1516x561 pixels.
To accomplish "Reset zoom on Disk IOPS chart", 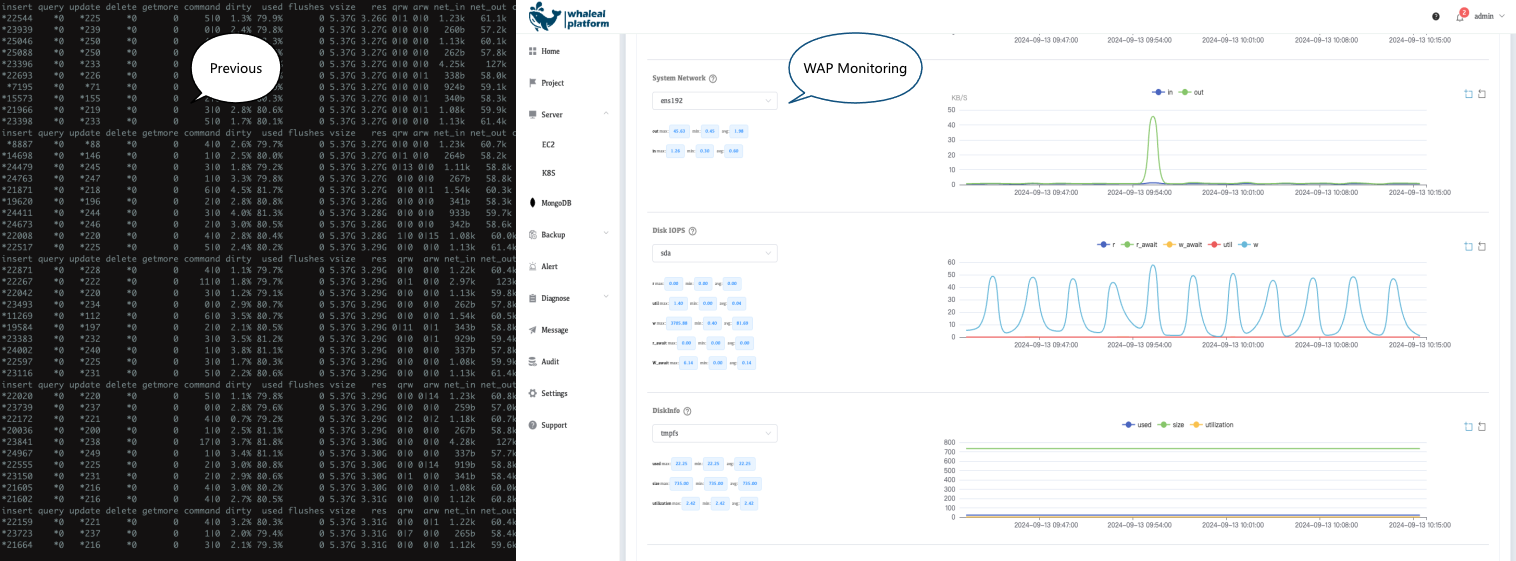I will pyautogui.click(x=1481, y=246).
